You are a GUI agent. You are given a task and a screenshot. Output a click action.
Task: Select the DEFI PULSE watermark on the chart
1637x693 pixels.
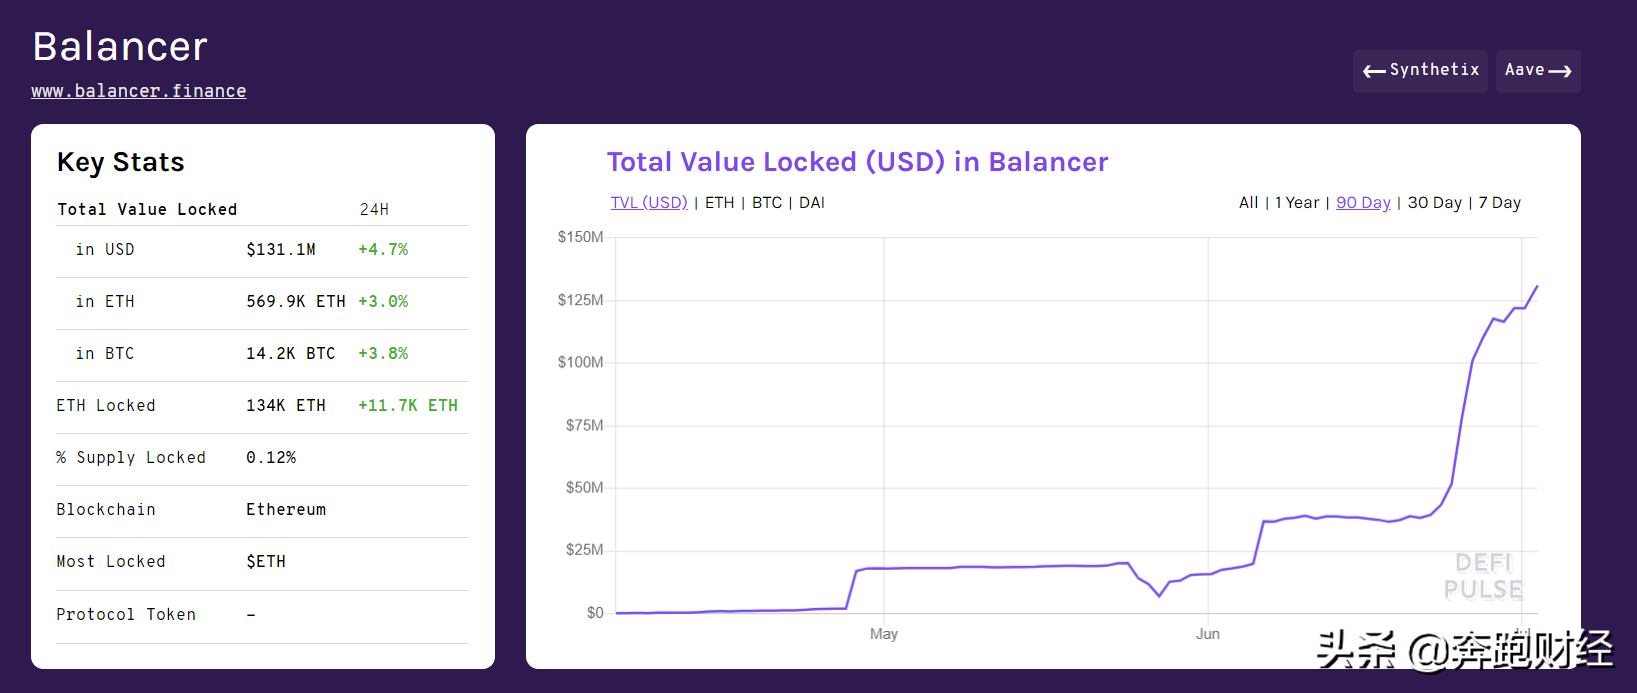(x=1483, y=578)
